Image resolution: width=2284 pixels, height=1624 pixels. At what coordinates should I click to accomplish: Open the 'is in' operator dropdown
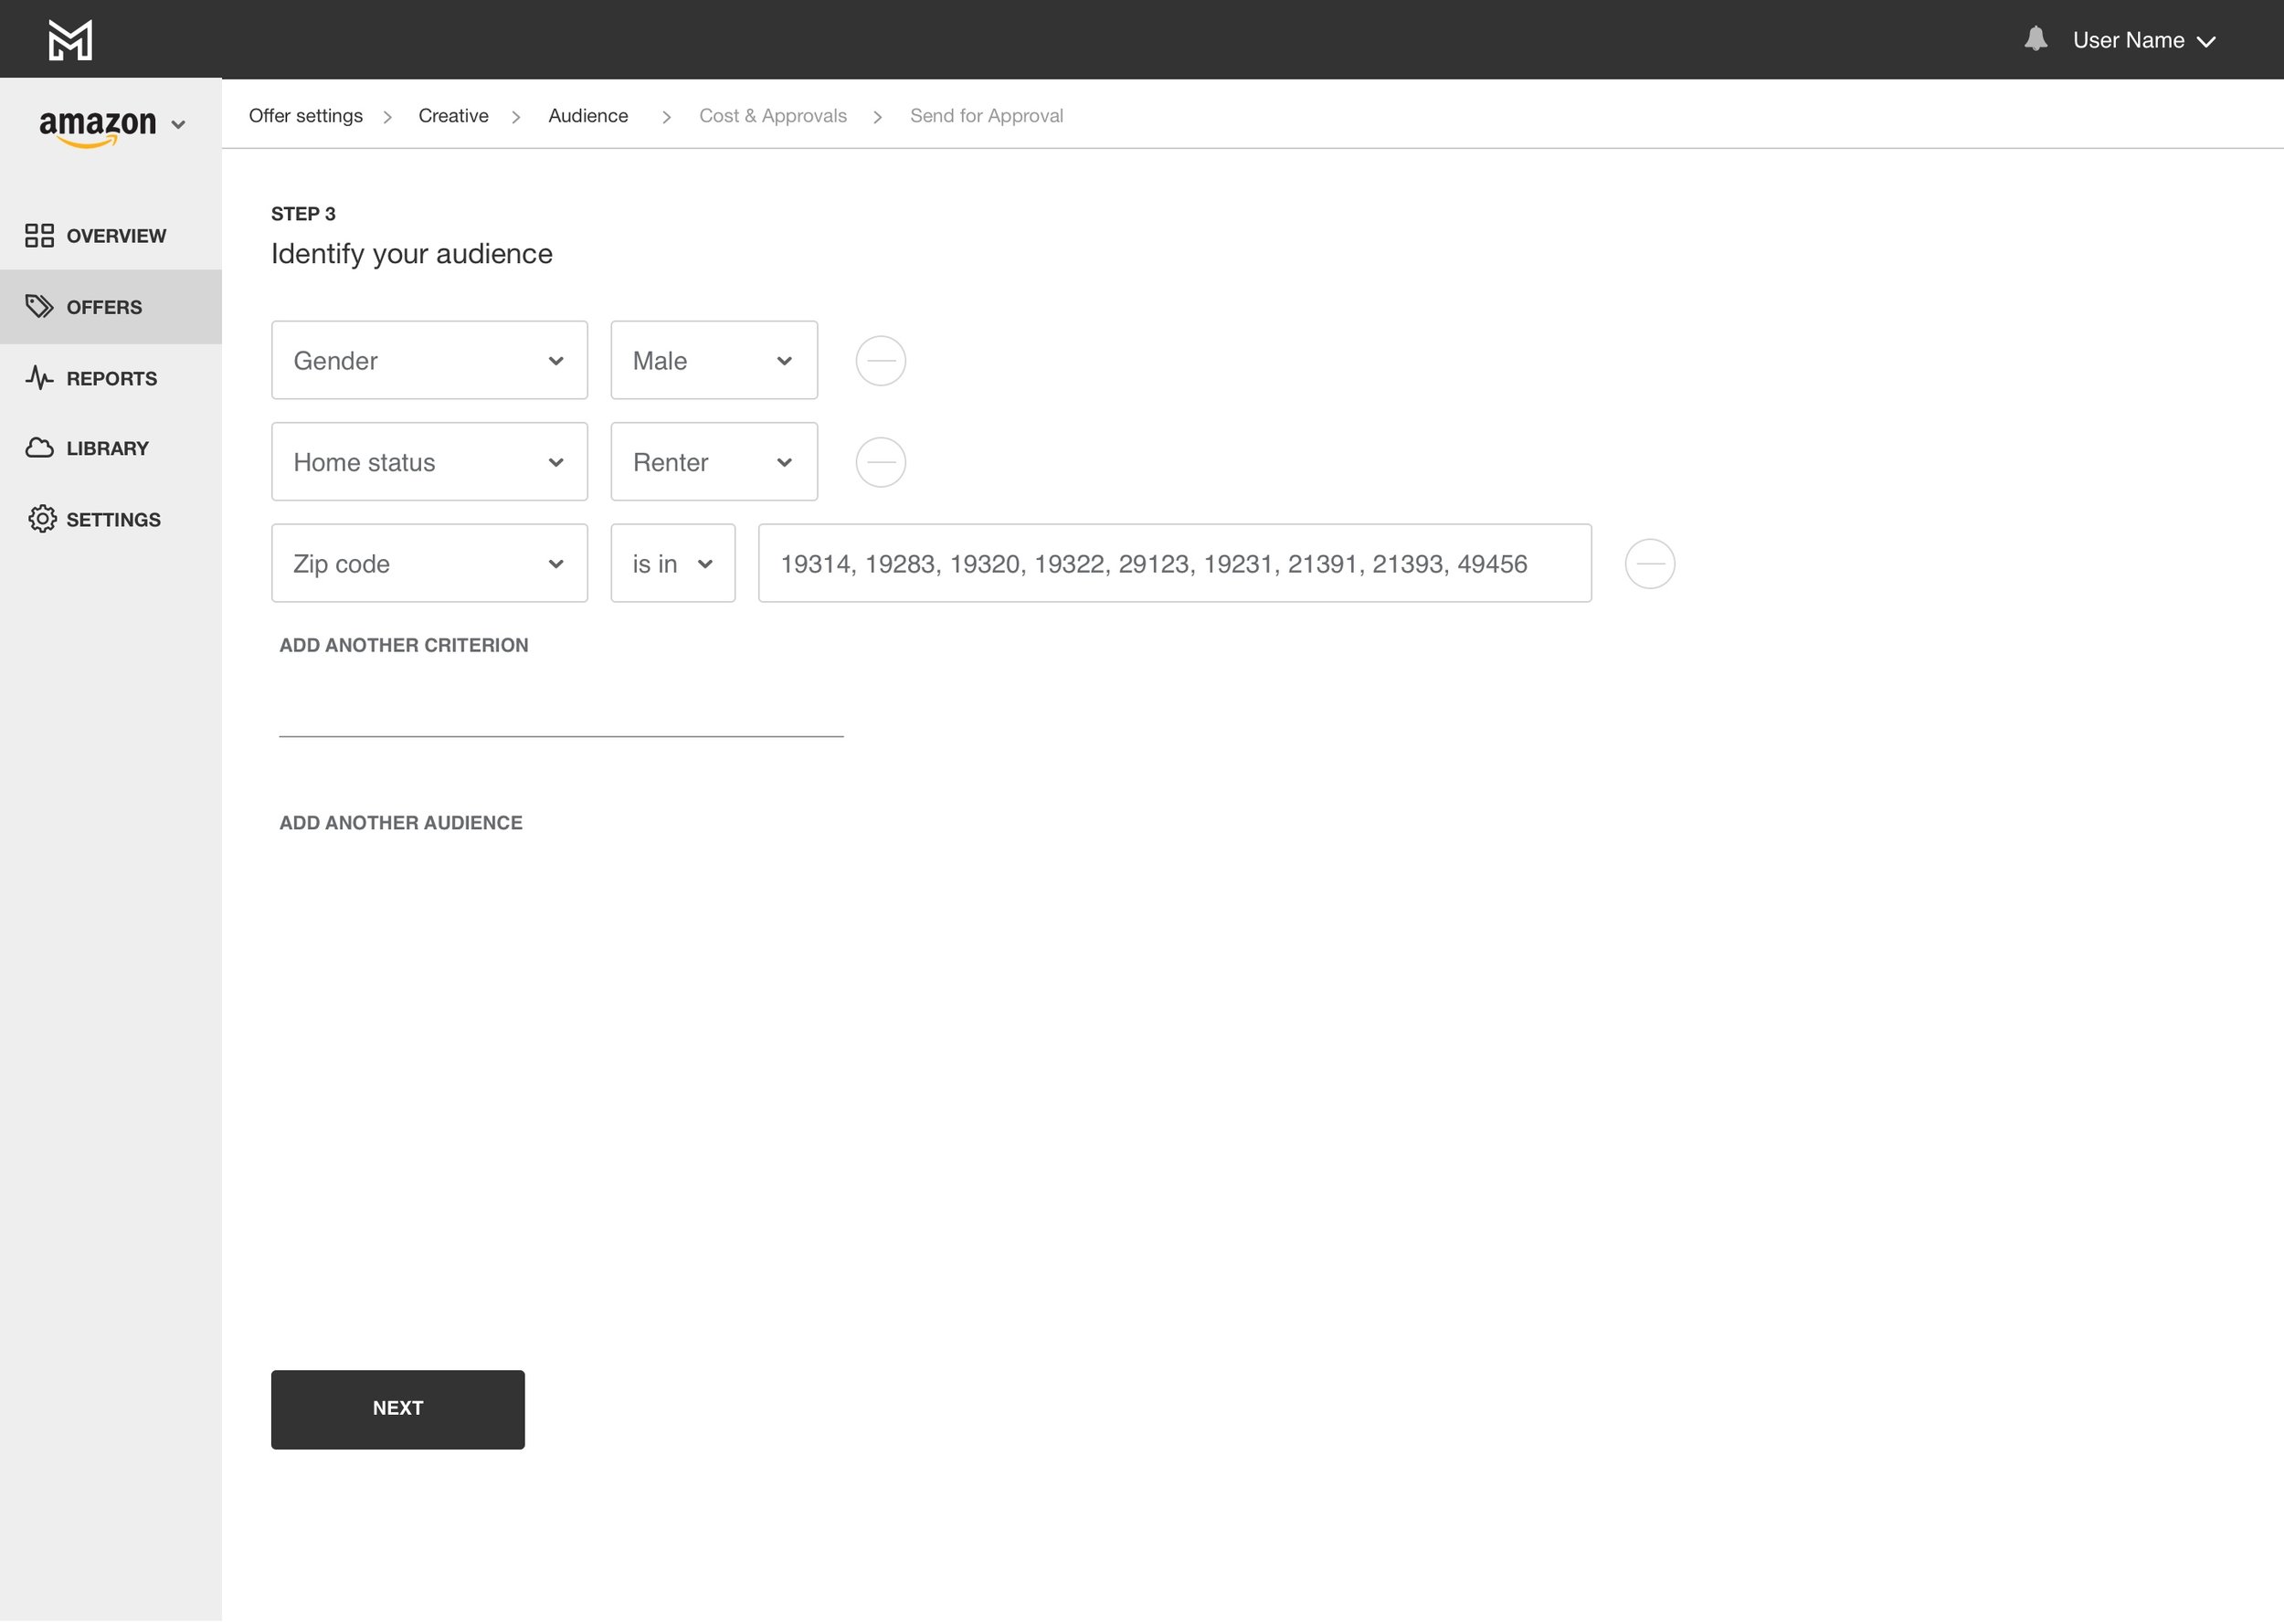click(x=673, y=564)
